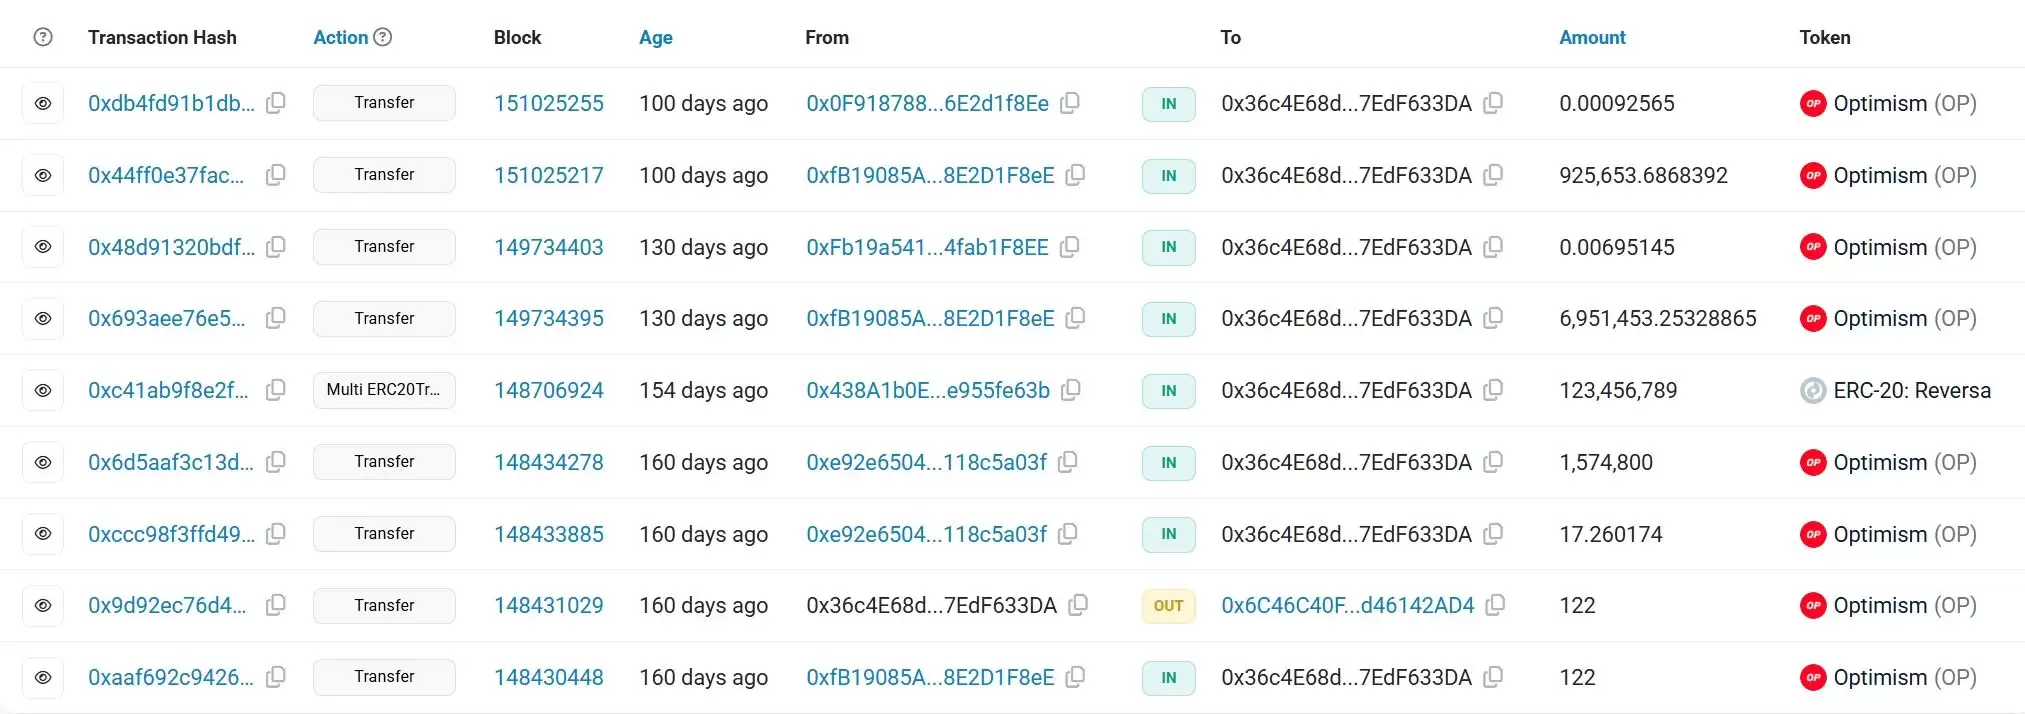This screenshot has height=714, width=2025.
Task: Click help icon next to Action header
Action: click(382, 37)
